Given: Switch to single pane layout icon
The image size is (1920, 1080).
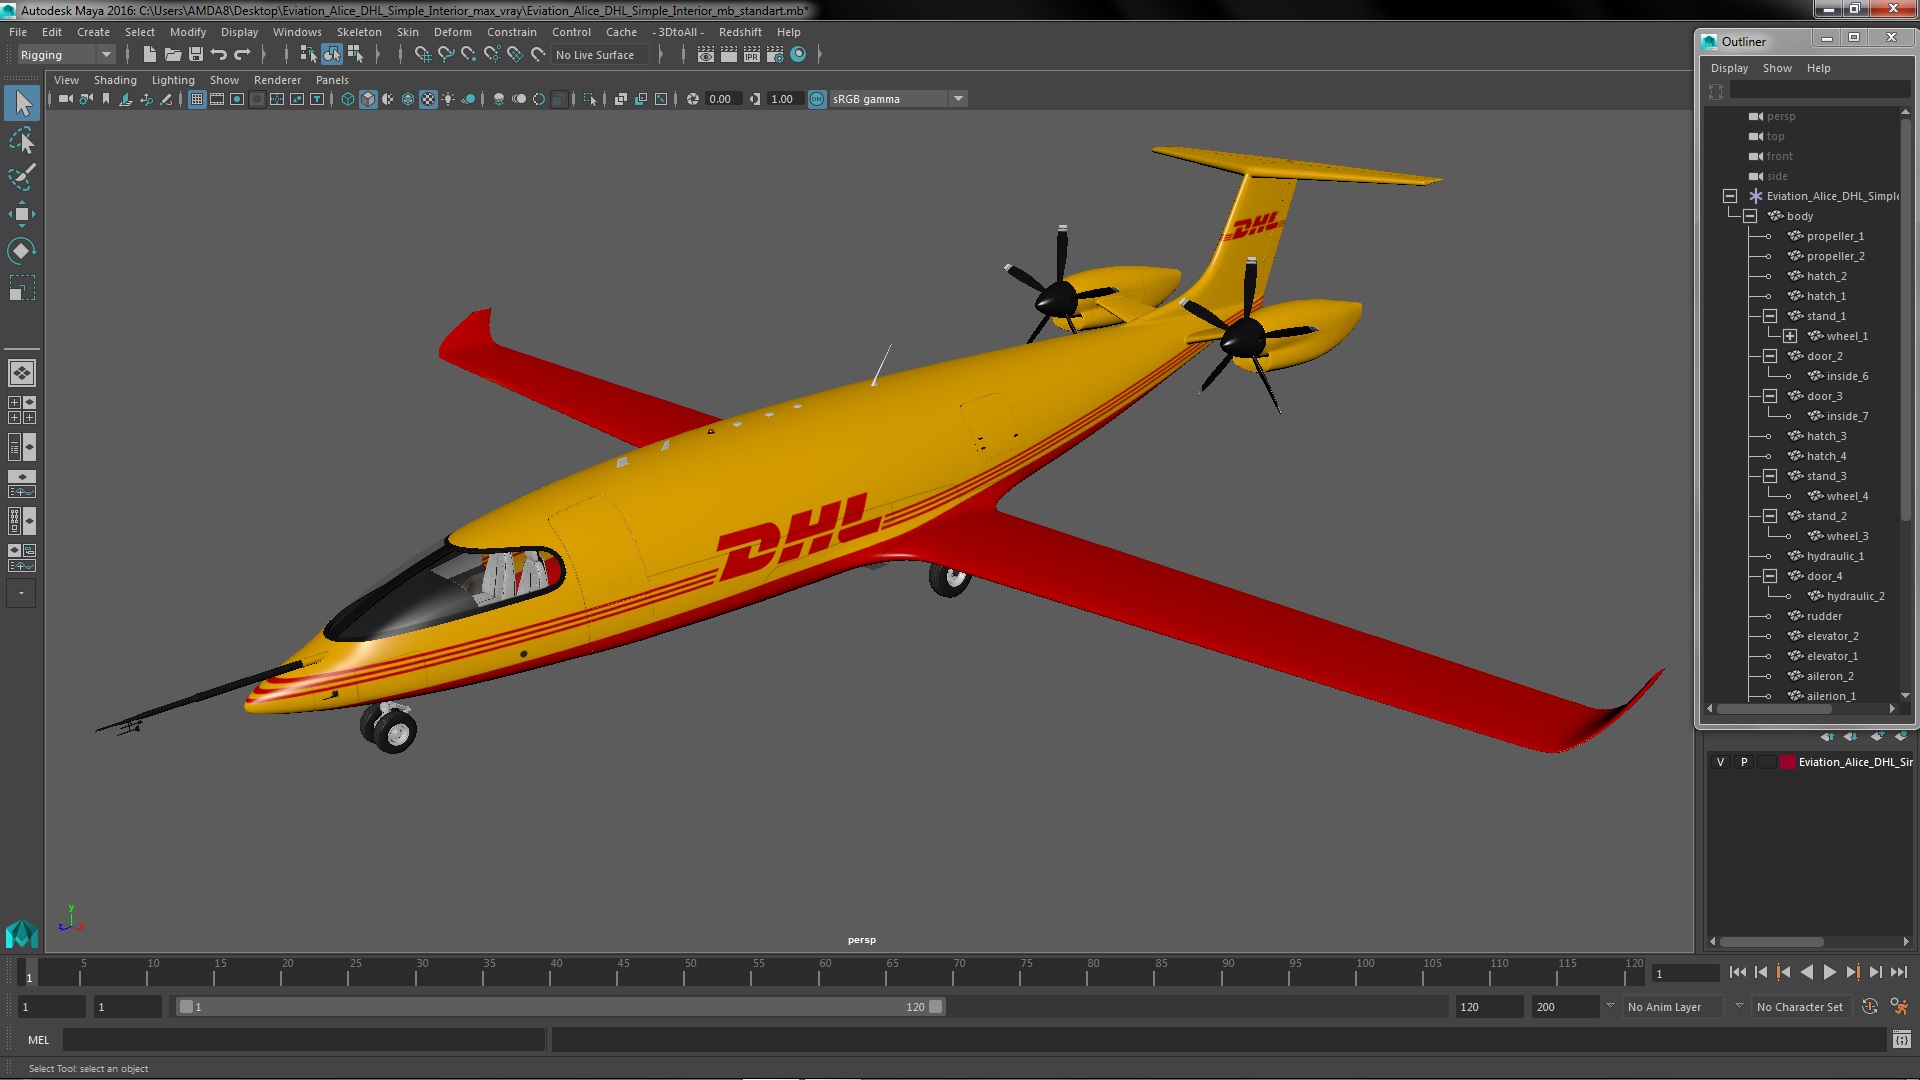Looking at the screenshot, I should coord(22,373).
